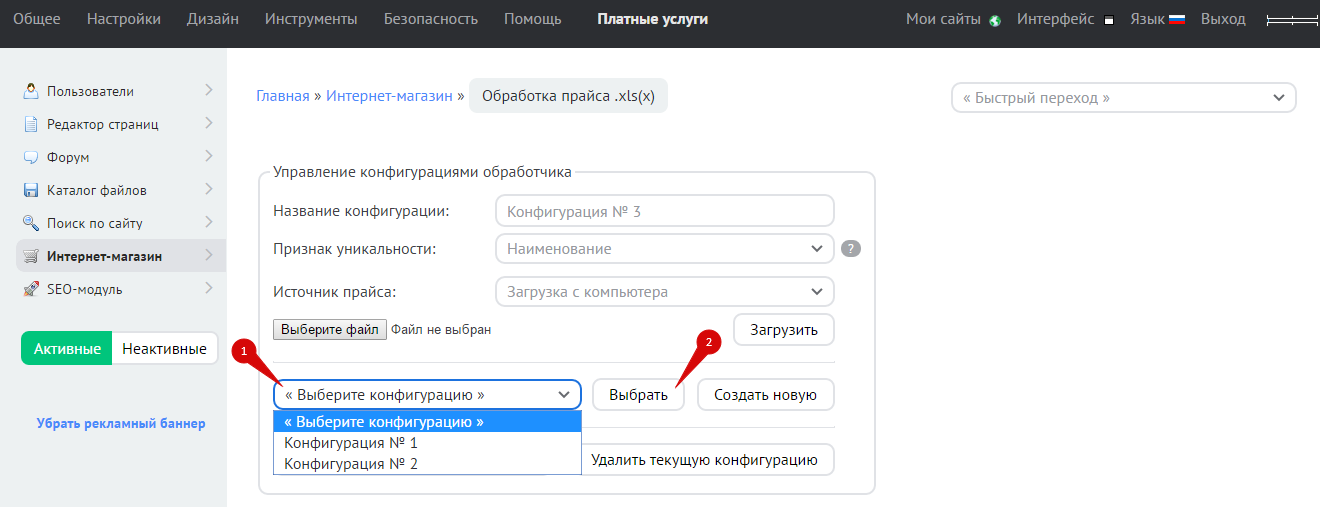Click the gray question mark help icon
The image size is (1320, 507).
click(x=851, y=249)
